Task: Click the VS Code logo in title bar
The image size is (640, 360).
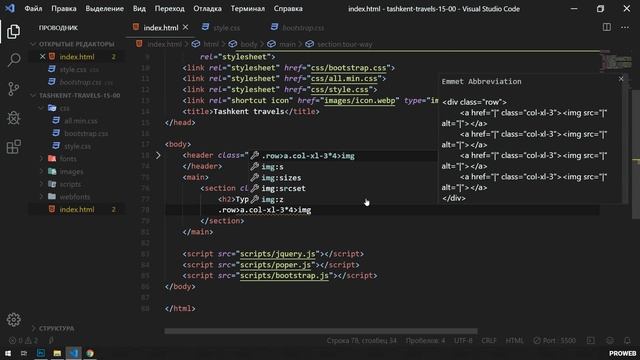Action: (10, 8)
